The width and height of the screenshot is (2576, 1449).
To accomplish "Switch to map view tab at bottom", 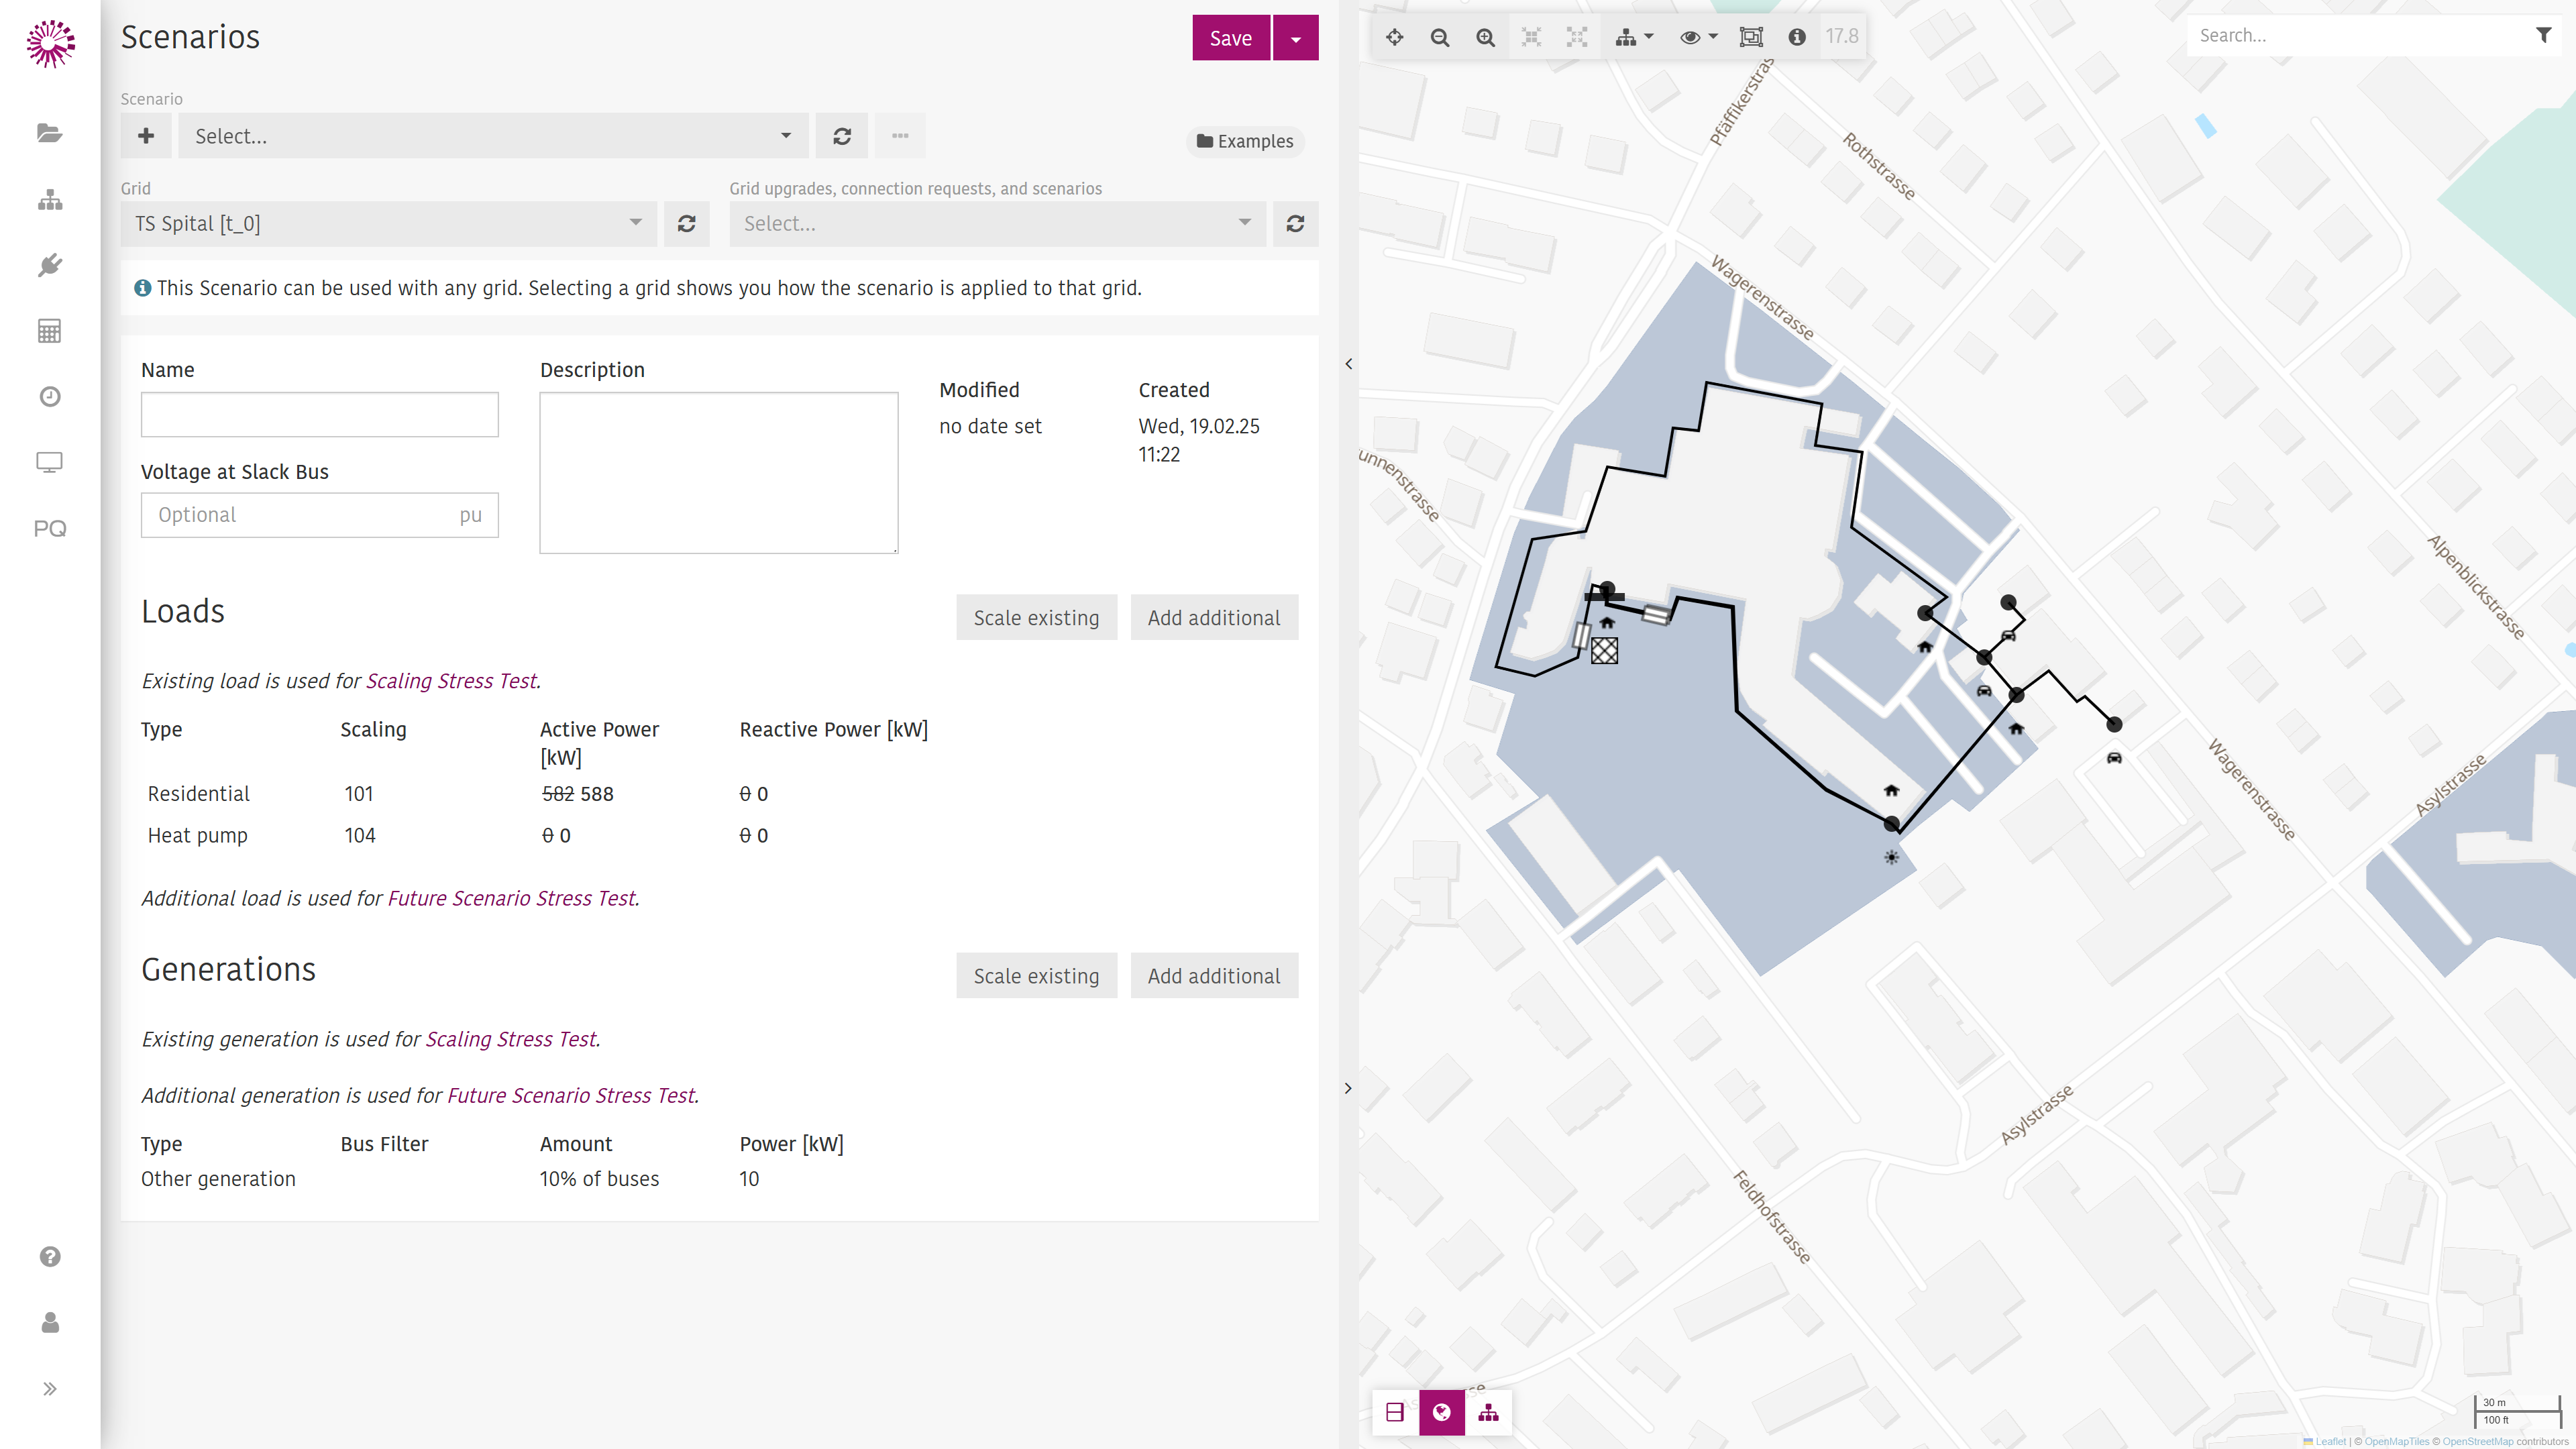I will pyautogui.click(x=1441, y=1413).
